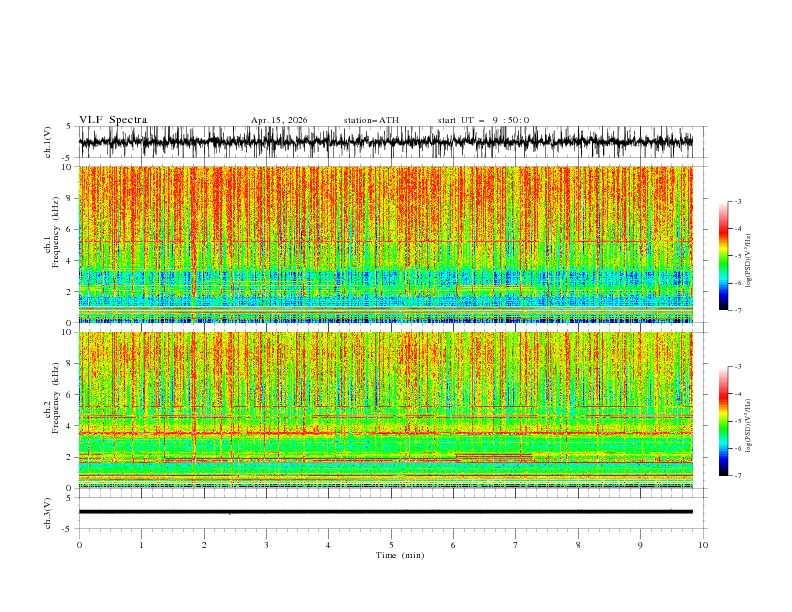The height and width of the screenshot is (612, 792).
Task: Click the lower ch.2 spectrogram colorbar
Action: (x=723, y=421)
